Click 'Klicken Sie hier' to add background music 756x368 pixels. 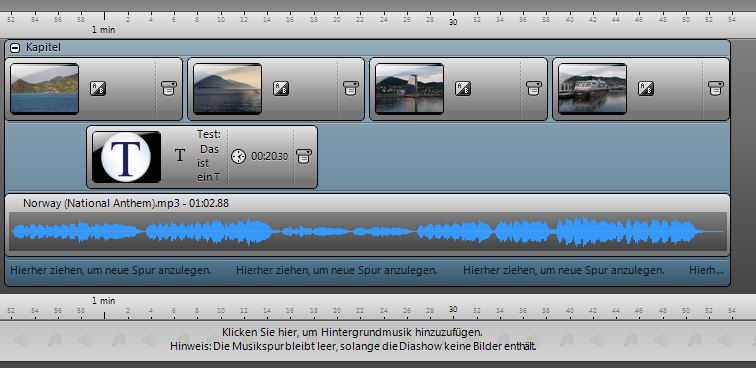[x=352, y=332]
